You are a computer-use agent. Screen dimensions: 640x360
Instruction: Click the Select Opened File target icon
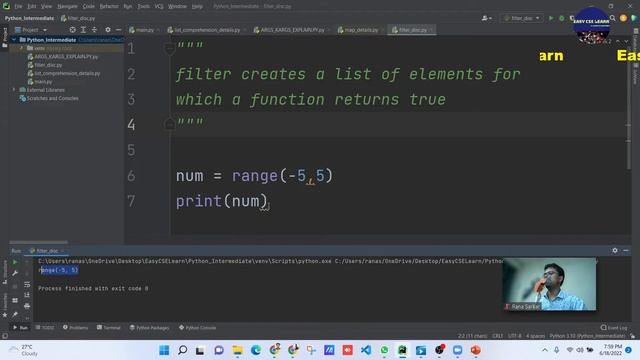72,30
